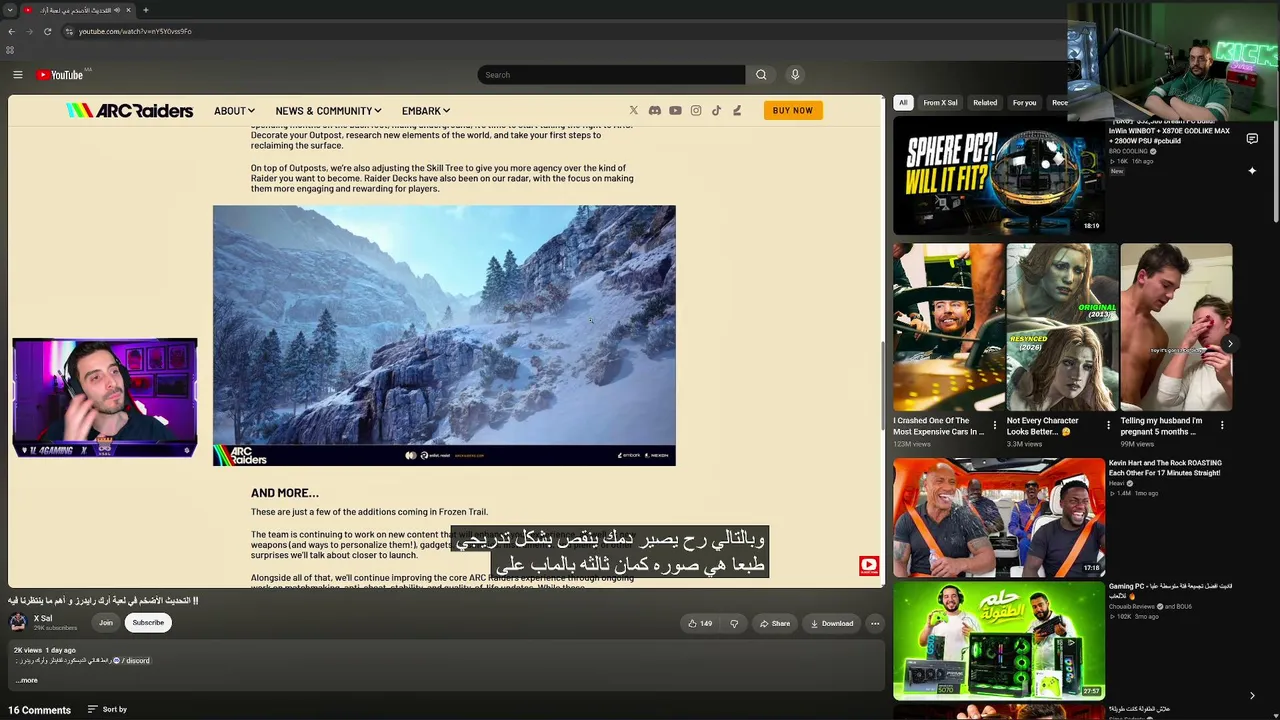Show next Shorts with the right arrow
The width and height of the screenshot is (1280, 720).
(1230, 344)
